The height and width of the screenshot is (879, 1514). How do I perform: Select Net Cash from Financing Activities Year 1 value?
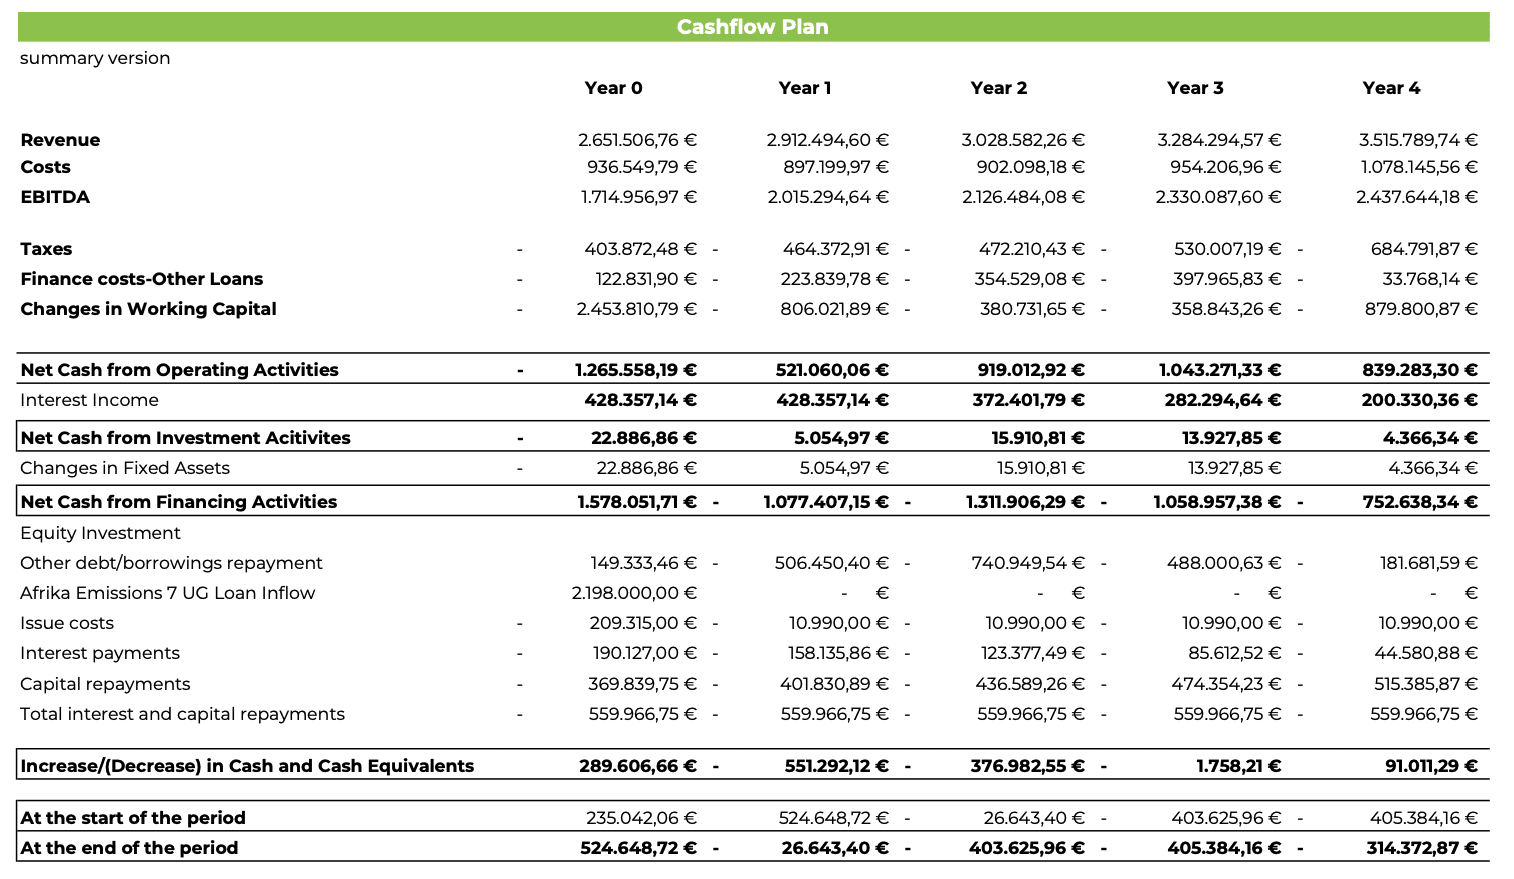pos(825,502)
